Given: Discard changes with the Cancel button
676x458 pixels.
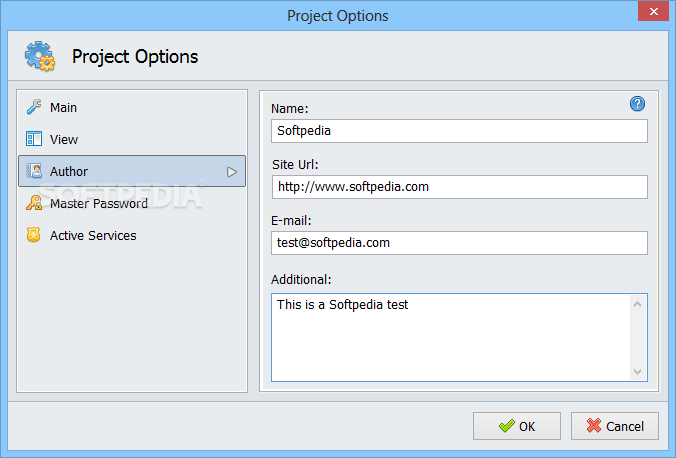Looking at the screenshot, I should pos(614,426).
